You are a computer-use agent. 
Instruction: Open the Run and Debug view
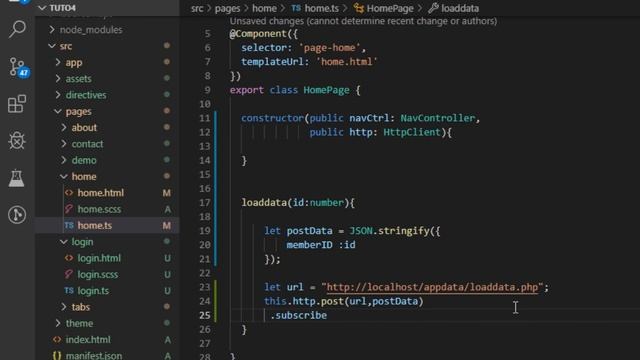coord(17,140)
